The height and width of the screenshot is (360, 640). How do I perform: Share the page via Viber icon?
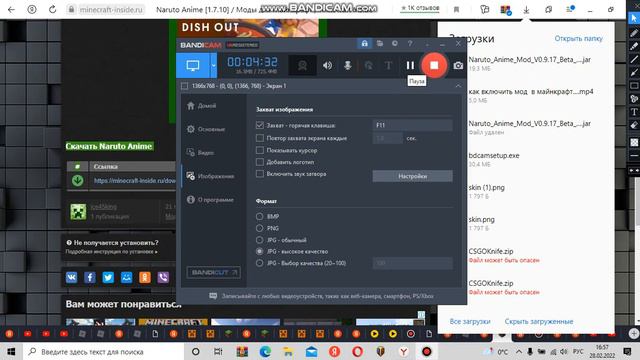coord(163,278)
